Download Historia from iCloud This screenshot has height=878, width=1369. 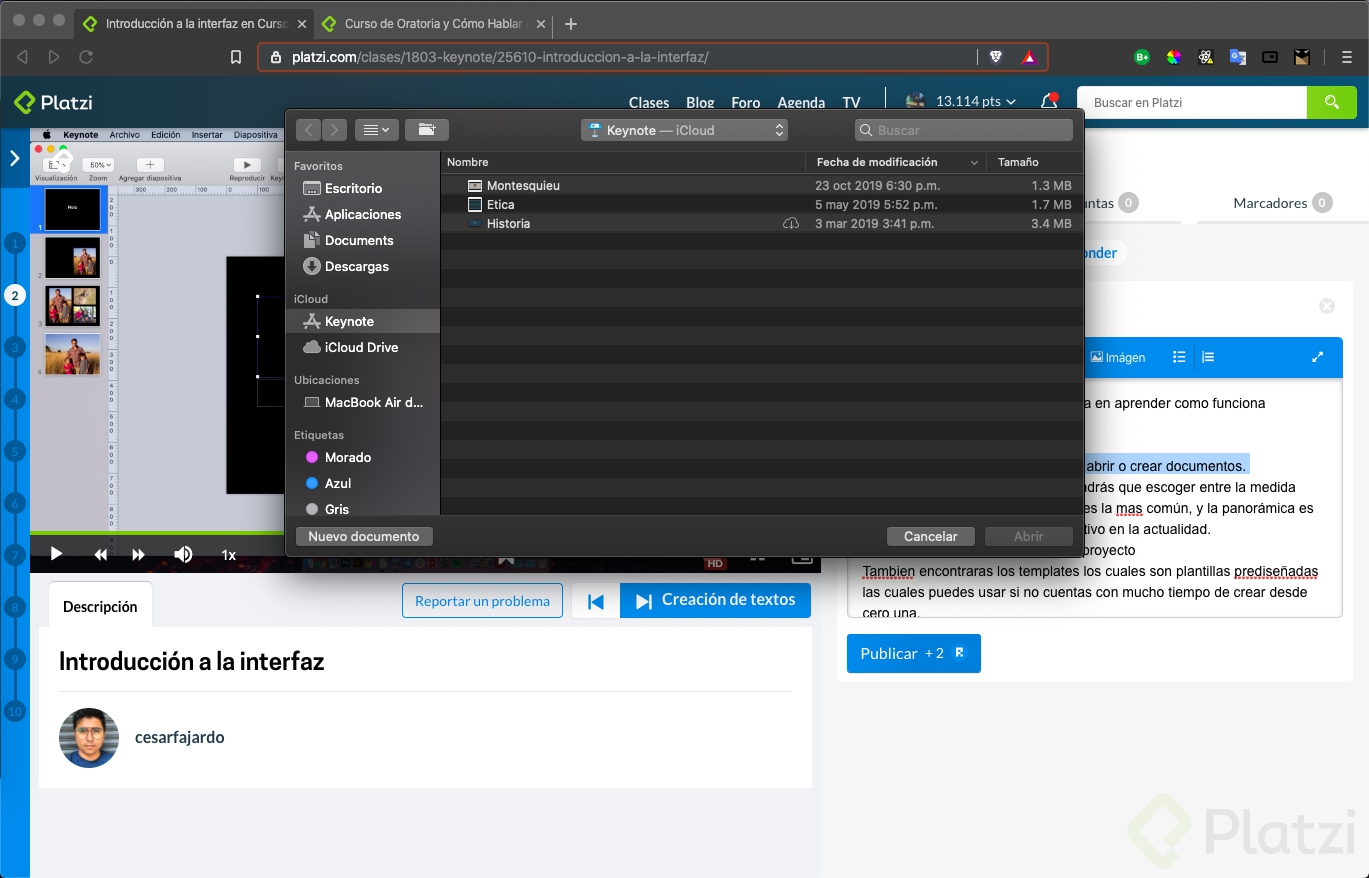[791, 223]
